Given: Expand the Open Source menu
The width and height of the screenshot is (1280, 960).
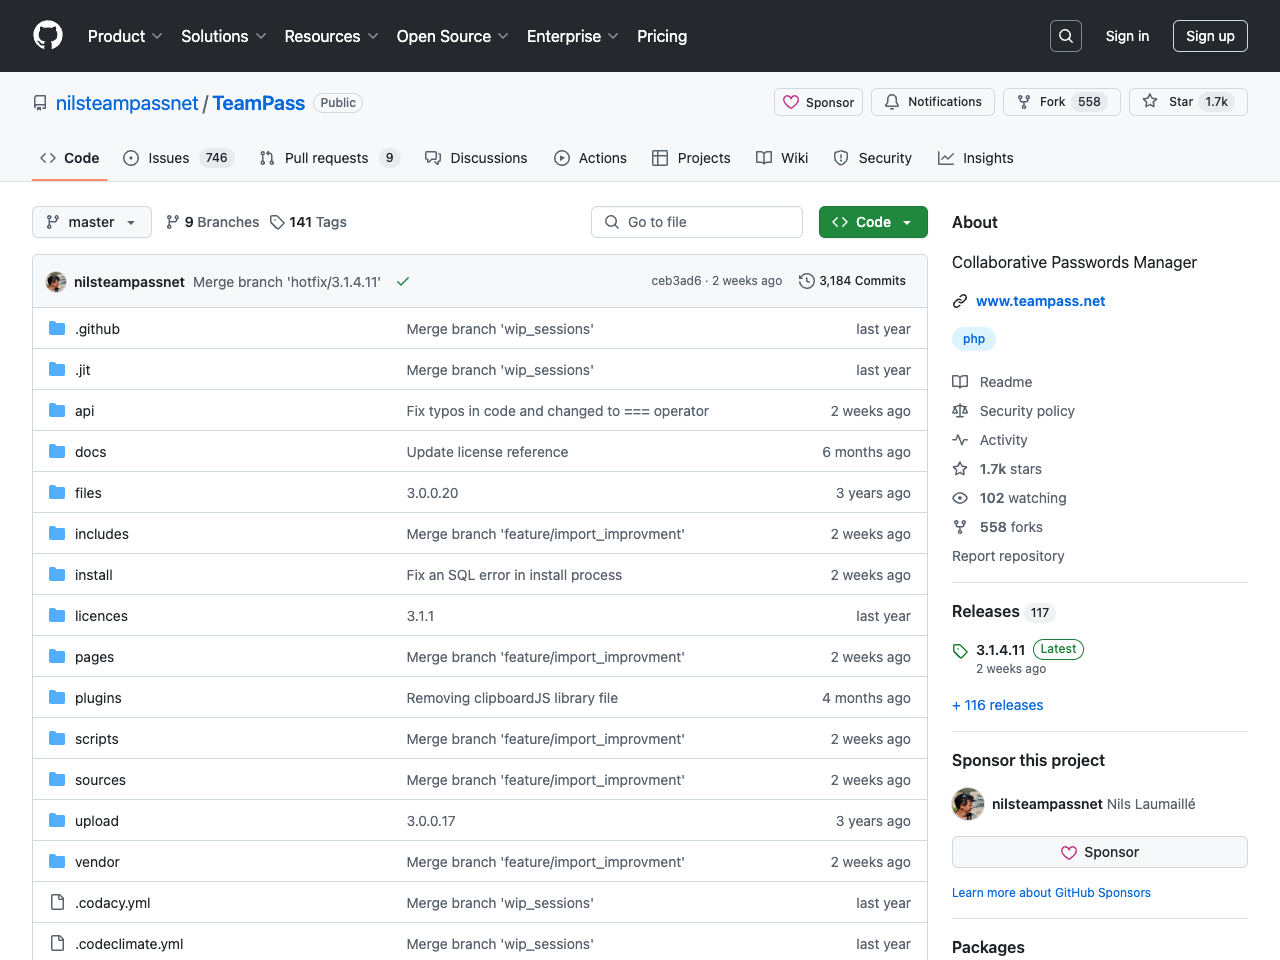Looking at the screenshot, I should [452, 36].
